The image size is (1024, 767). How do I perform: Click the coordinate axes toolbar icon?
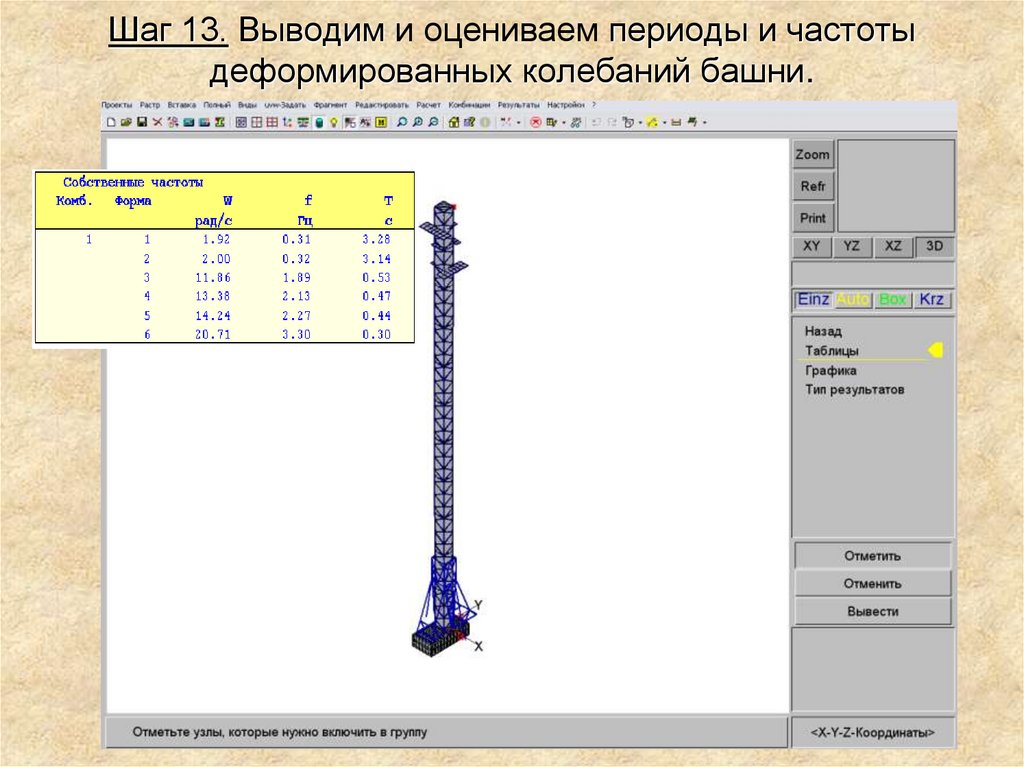point(287,122)
